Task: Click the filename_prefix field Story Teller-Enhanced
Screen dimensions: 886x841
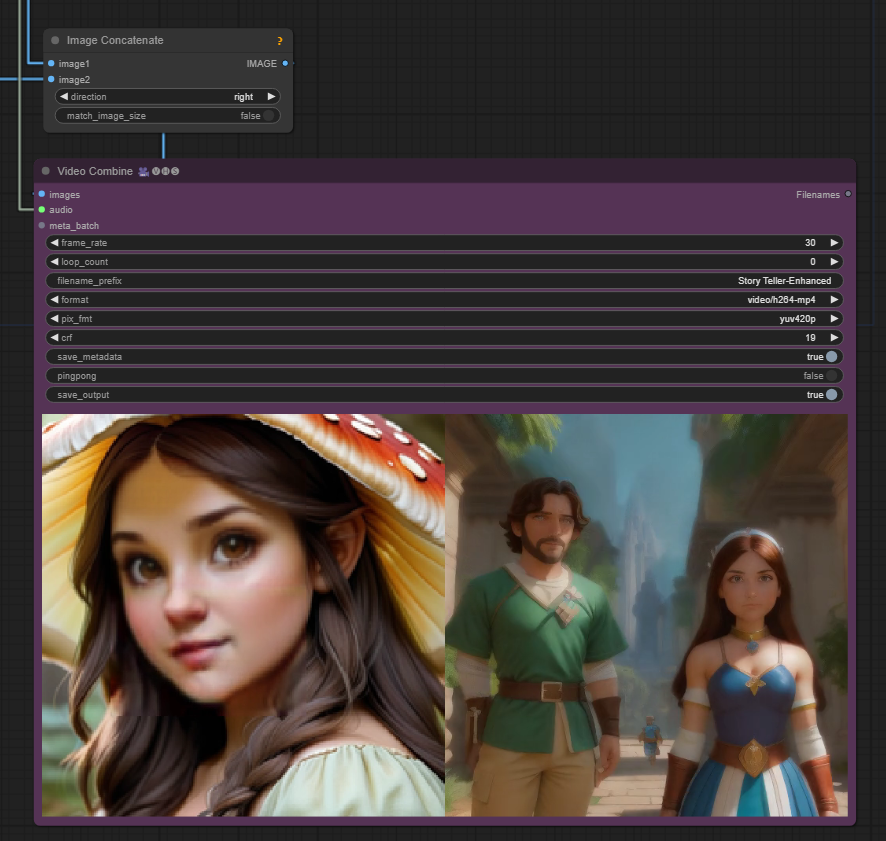Action: (444, 281)
